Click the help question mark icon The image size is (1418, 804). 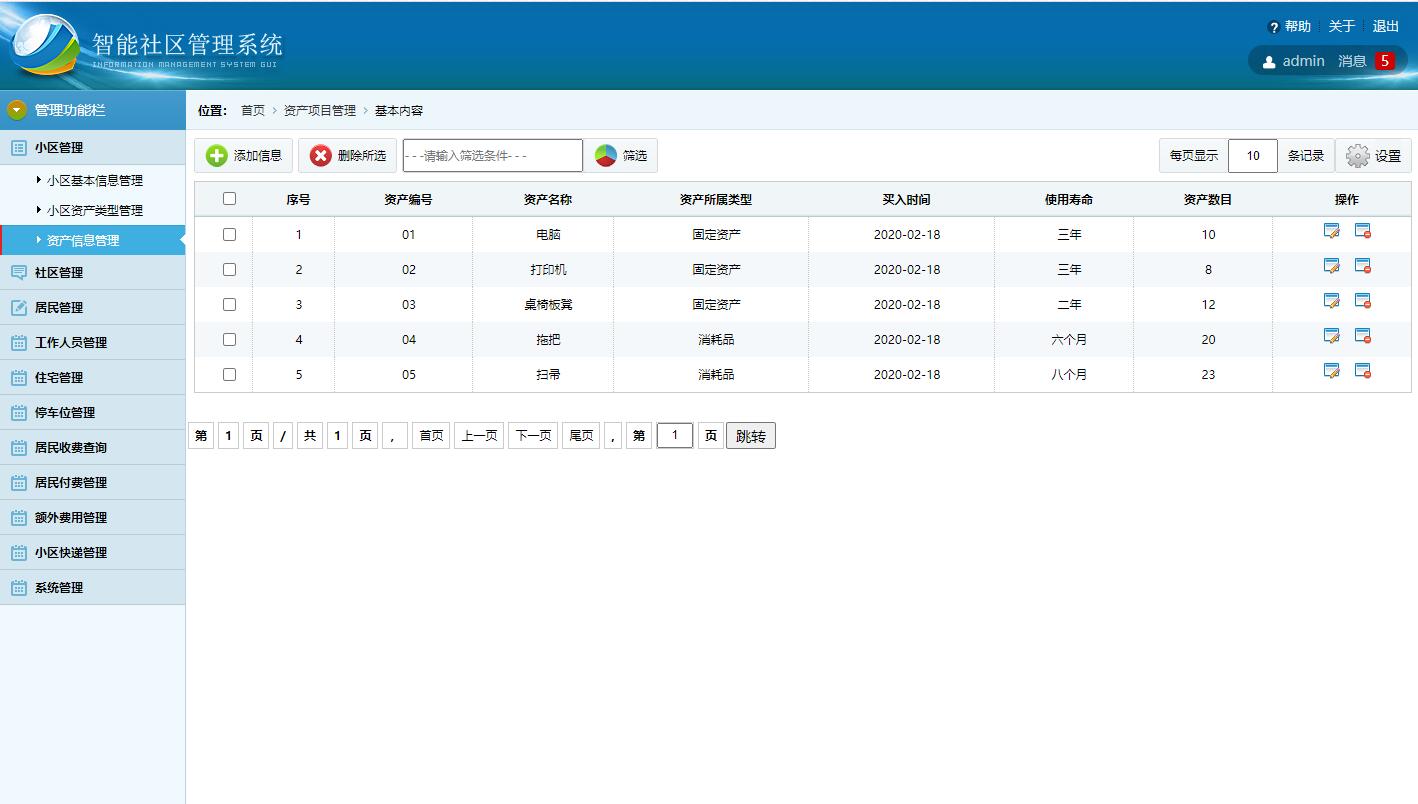coord(1273,28)
